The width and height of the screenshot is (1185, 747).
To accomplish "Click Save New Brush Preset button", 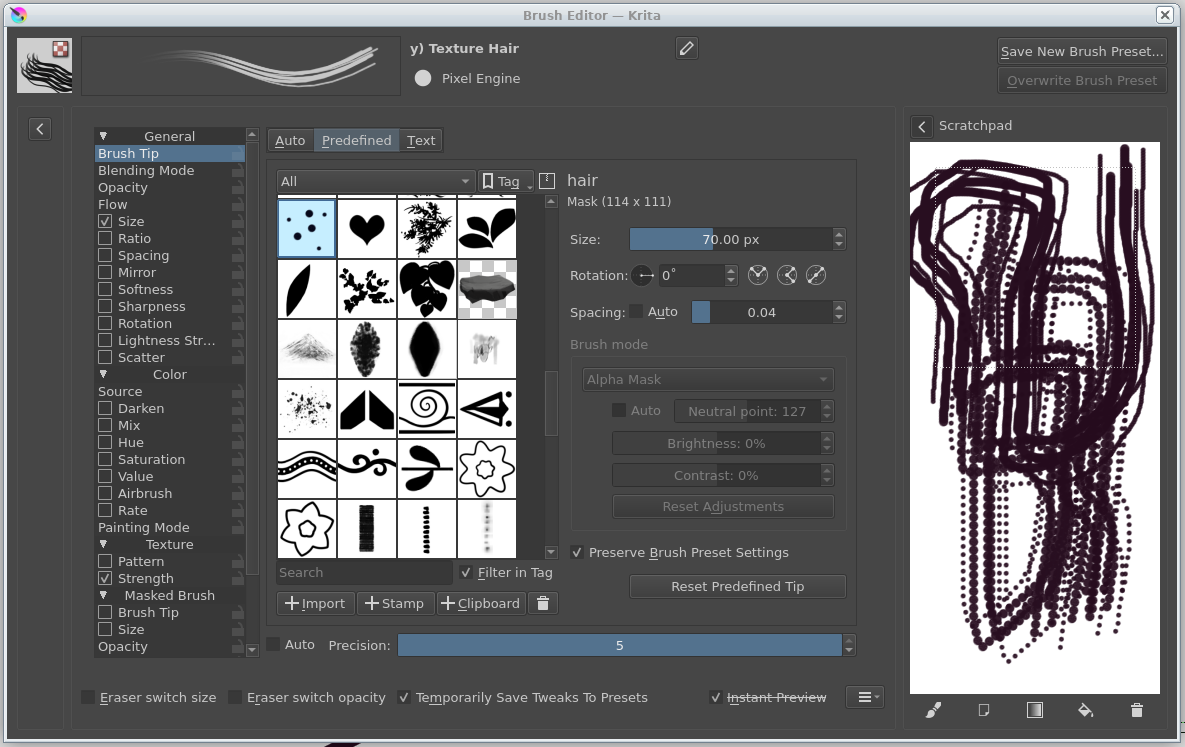I will 1082,51.
